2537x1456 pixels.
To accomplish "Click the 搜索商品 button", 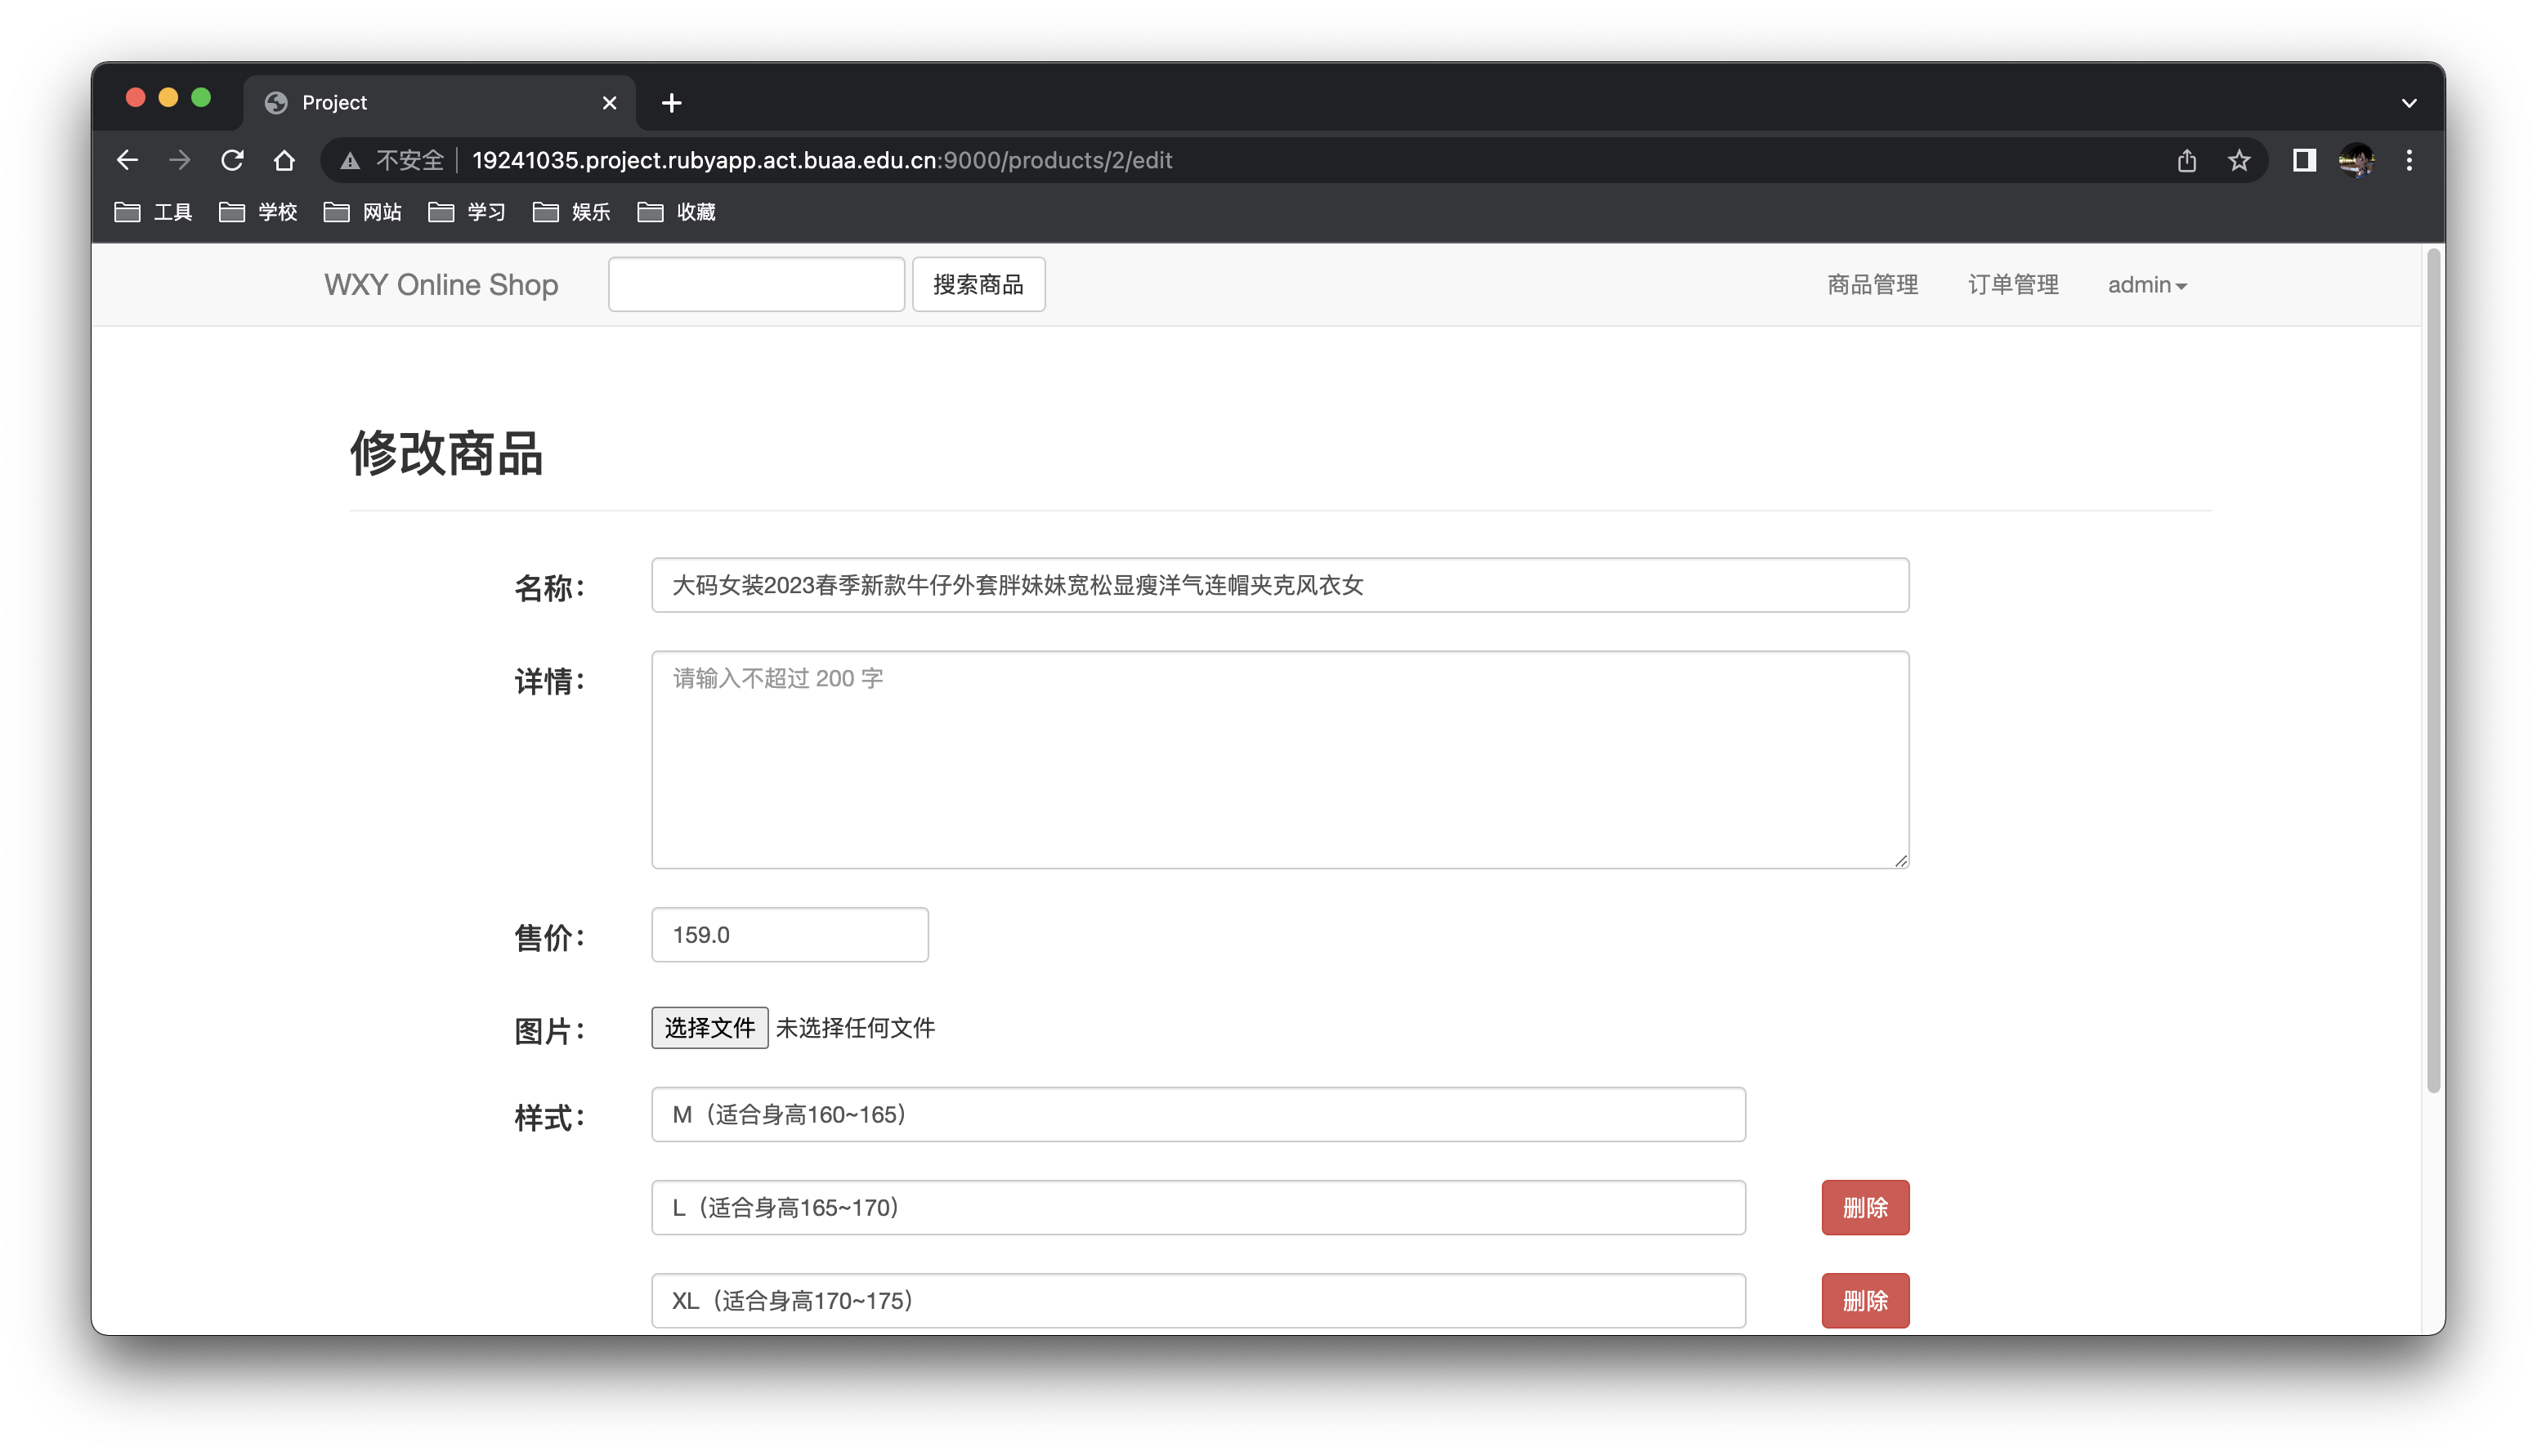I will point(978,285).
